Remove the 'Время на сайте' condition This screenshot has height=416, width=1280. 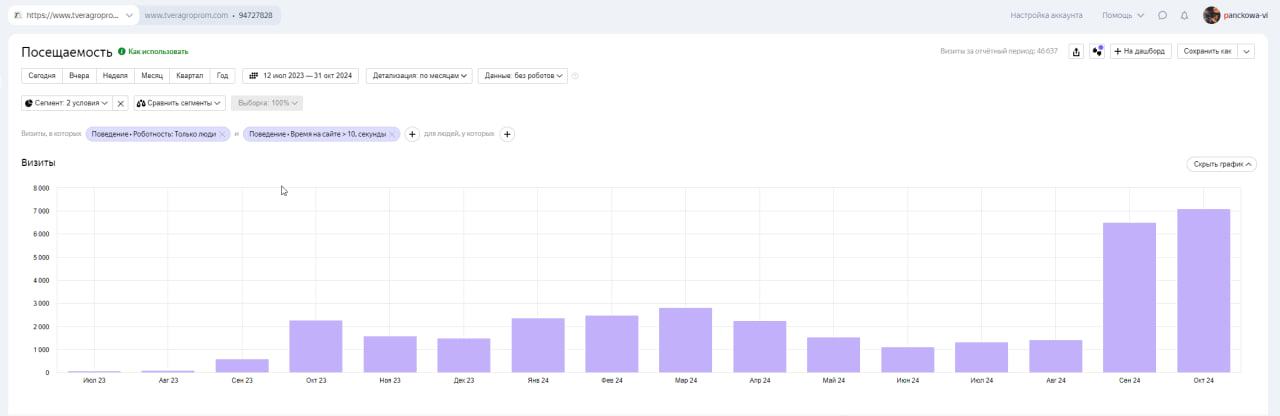(392, 134)
